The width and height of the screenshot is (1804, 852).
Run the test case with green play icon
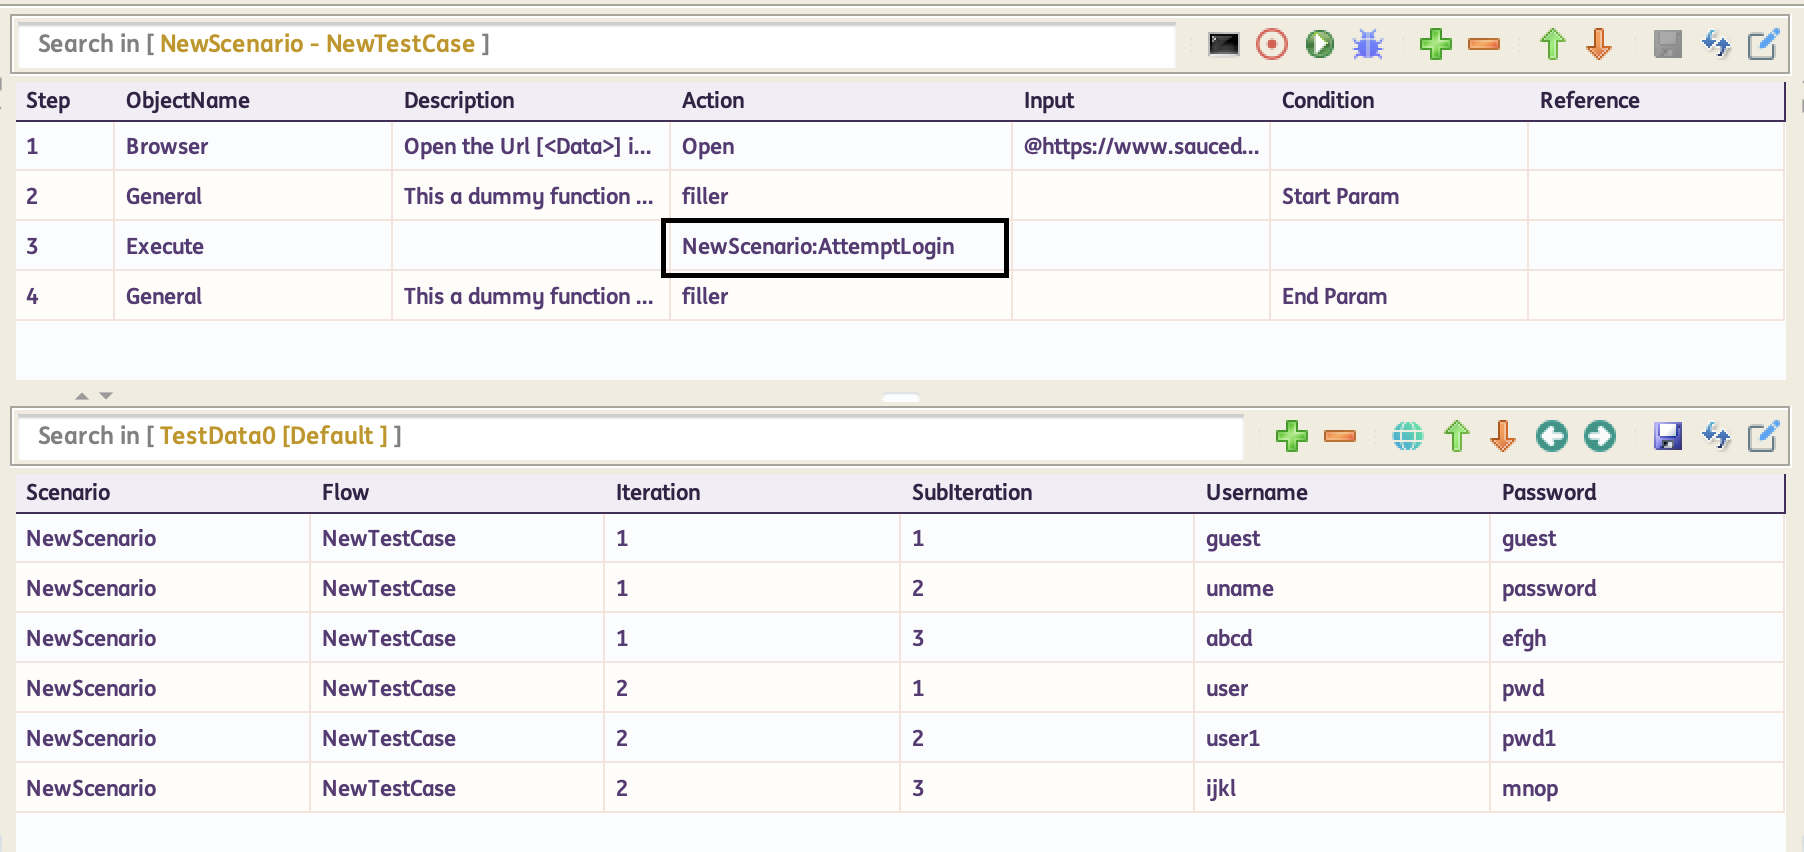click(1320, 44)
